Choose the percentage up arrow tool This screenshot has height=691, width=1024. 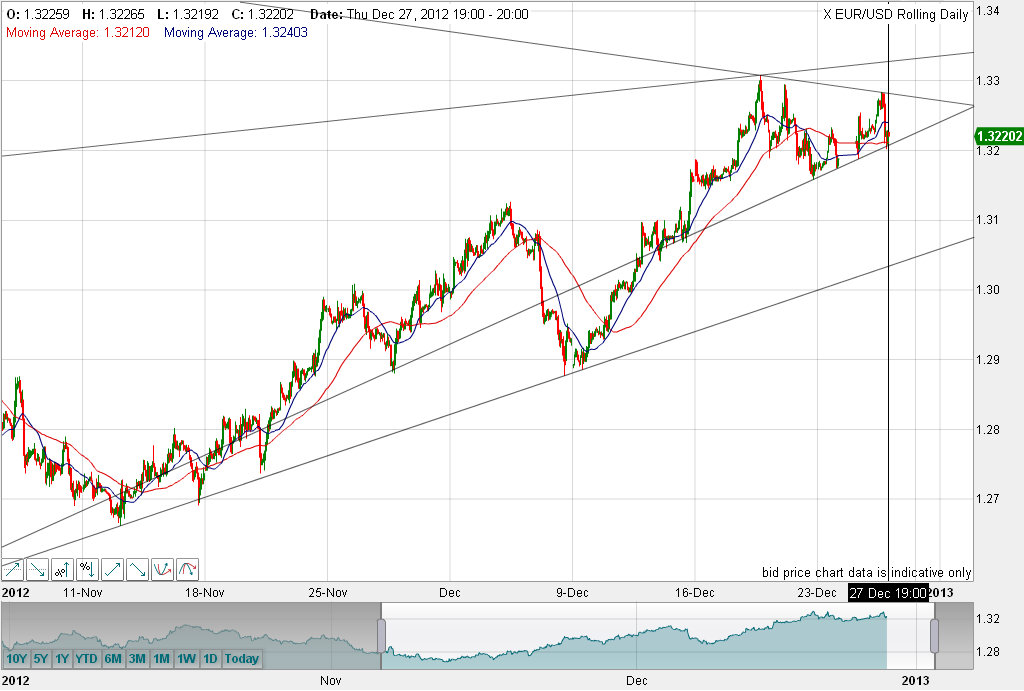63,570
